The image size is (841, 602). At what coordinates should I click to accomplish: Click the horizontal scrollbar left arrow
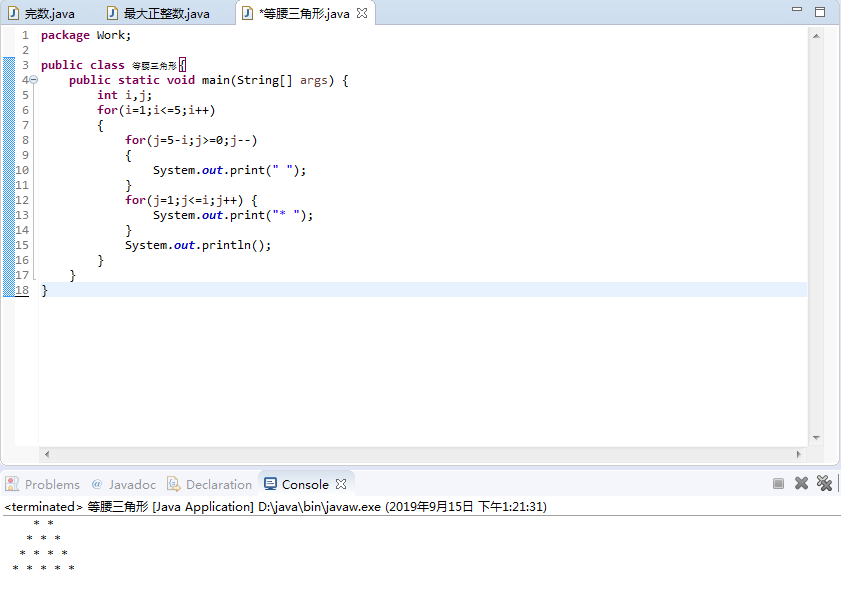[x=47, y=454]
